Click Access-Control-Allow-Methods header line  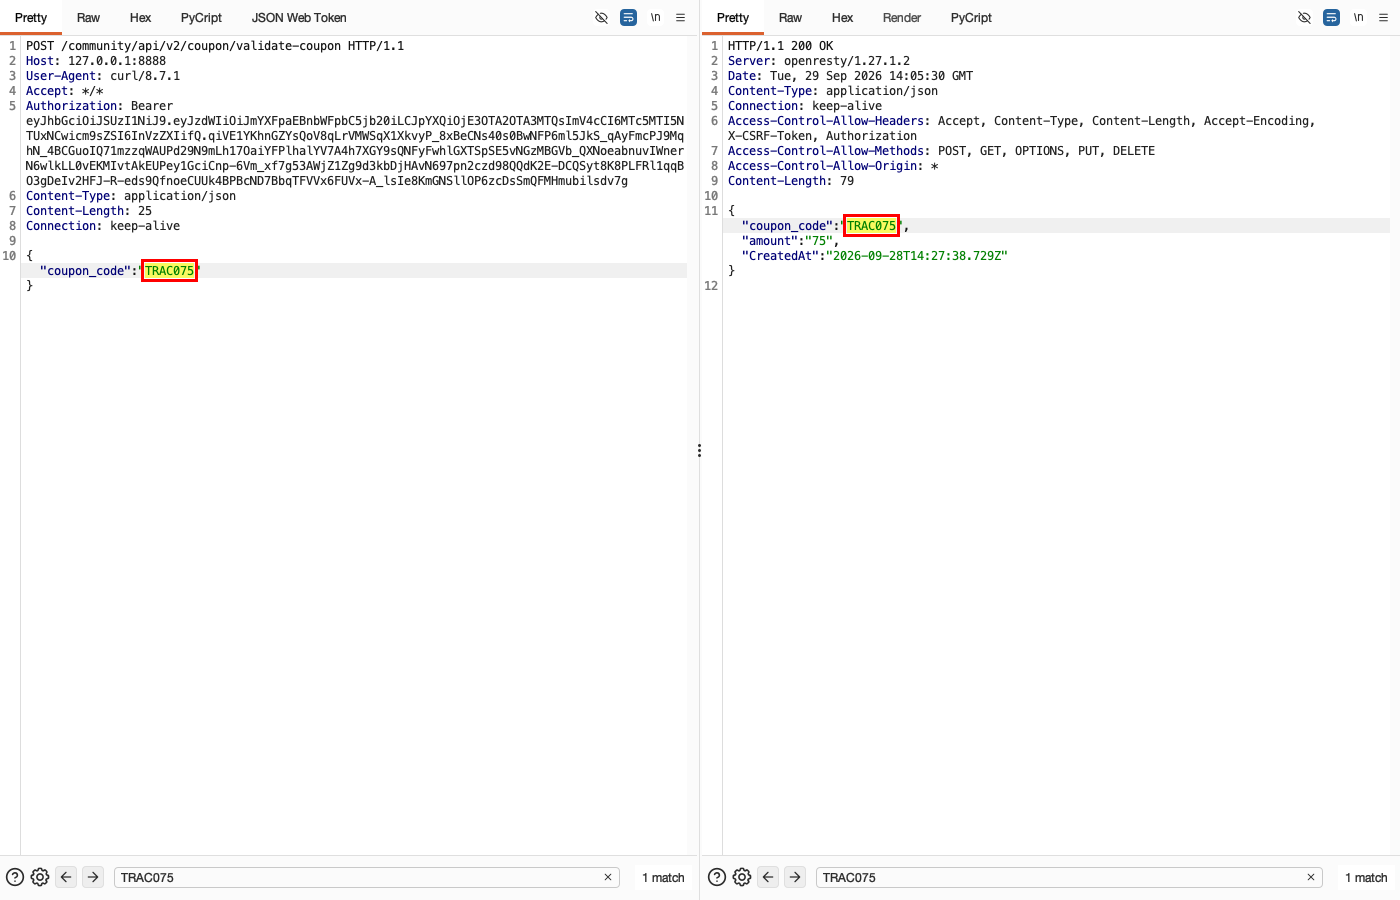point(941,151)
